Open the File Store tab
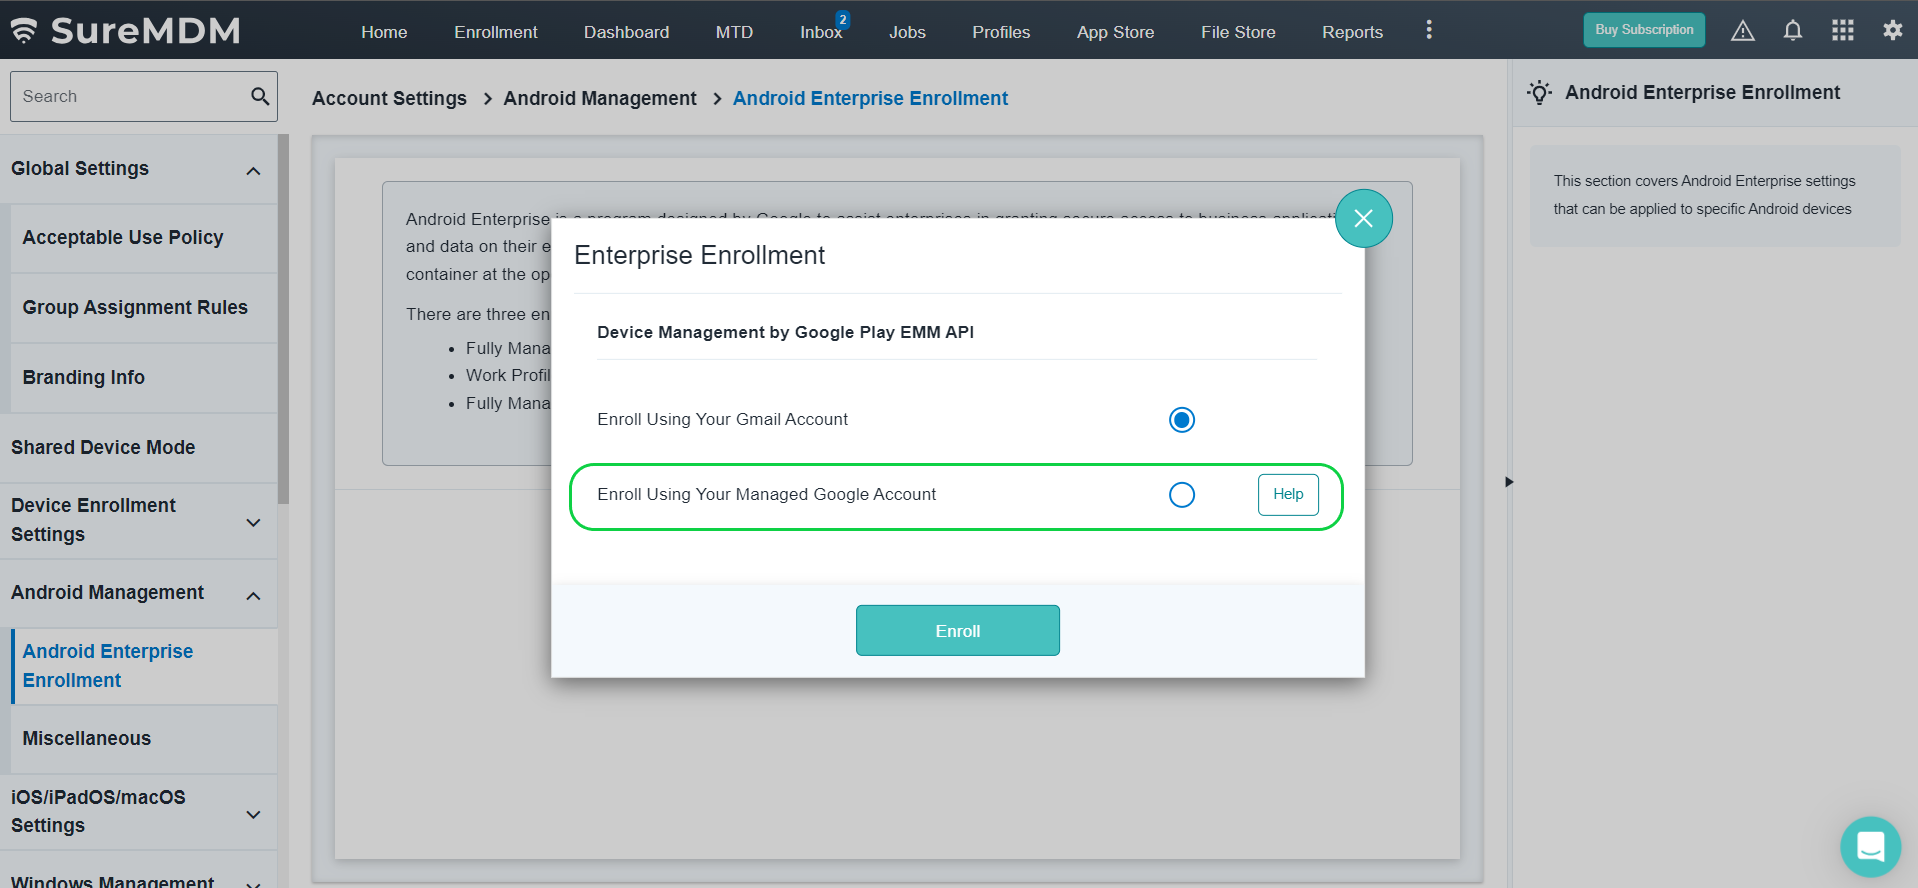1918x888 pixels. coord(1238,32)
